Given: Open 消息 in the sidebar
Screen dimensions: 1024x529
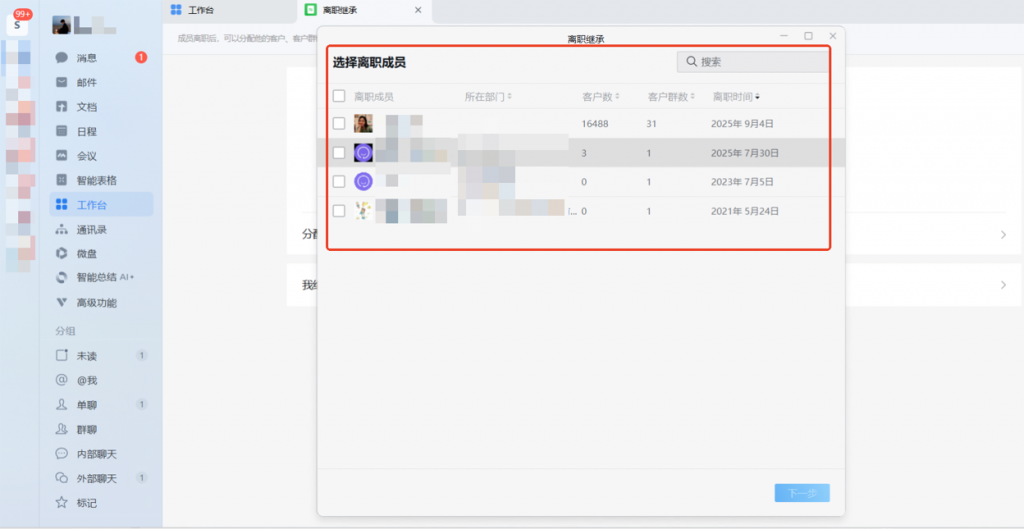Looking at the screenshot, I should 101,57.
